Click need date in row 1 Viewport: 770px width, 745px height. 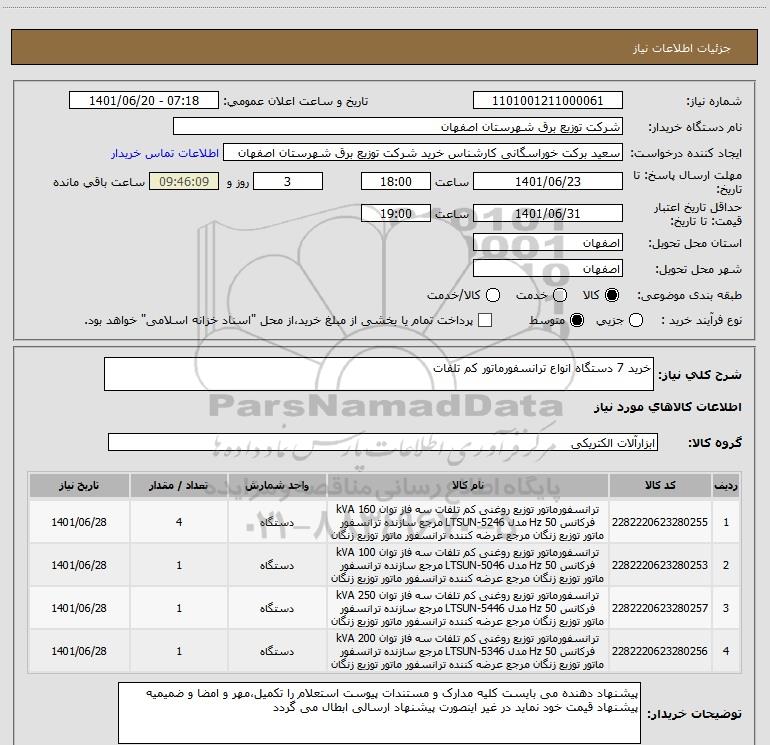(79, 522)
